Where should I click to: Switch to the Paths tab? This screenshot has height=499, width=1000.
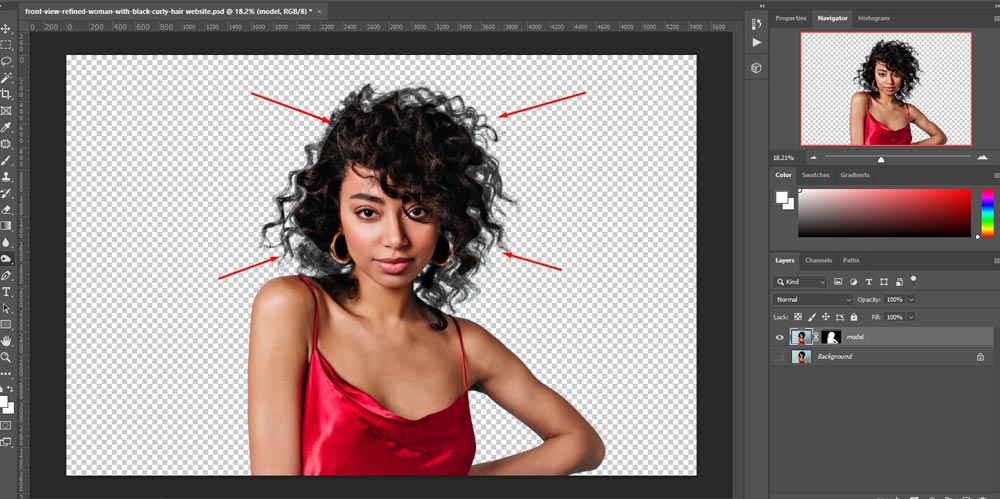tap(851, 260)
